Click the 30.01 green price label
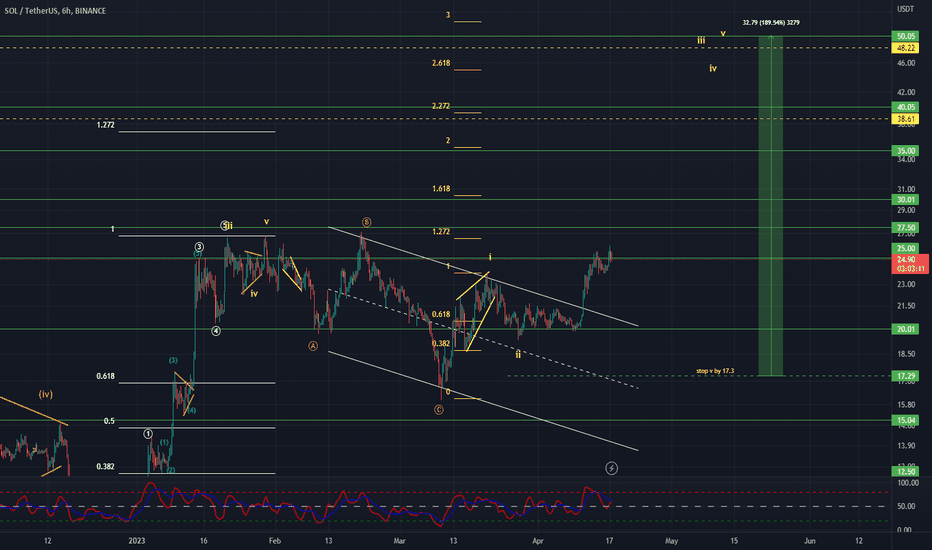 (905, 200)
